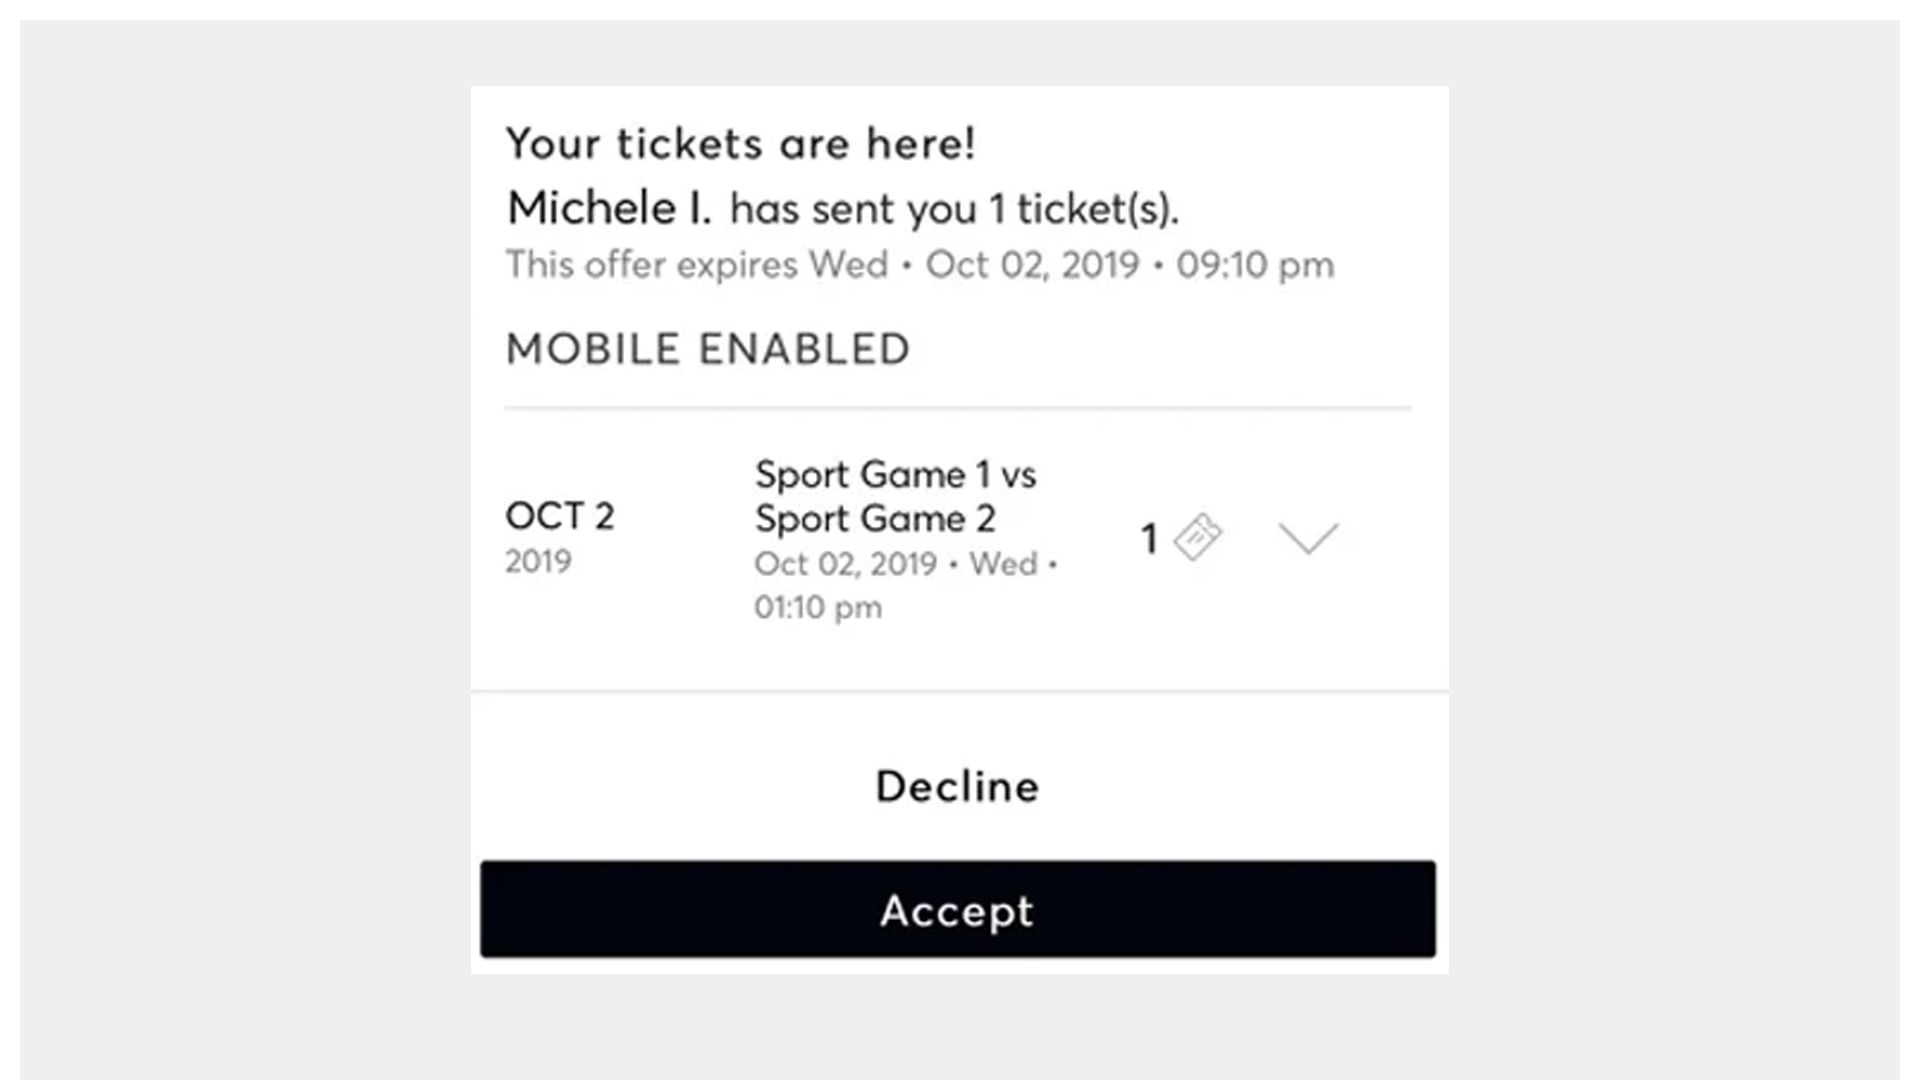Click the 01:10 pm event time

coord(818,607)
